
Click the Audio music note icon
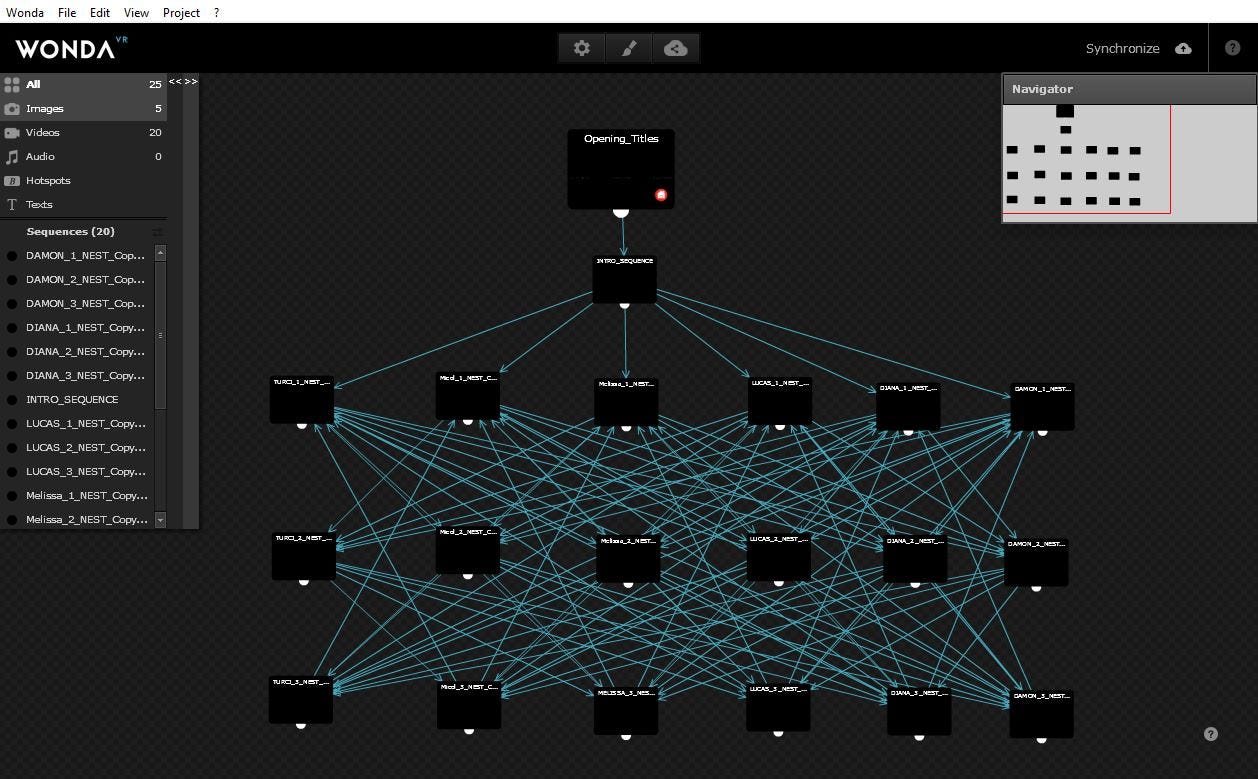pos(12,156)
